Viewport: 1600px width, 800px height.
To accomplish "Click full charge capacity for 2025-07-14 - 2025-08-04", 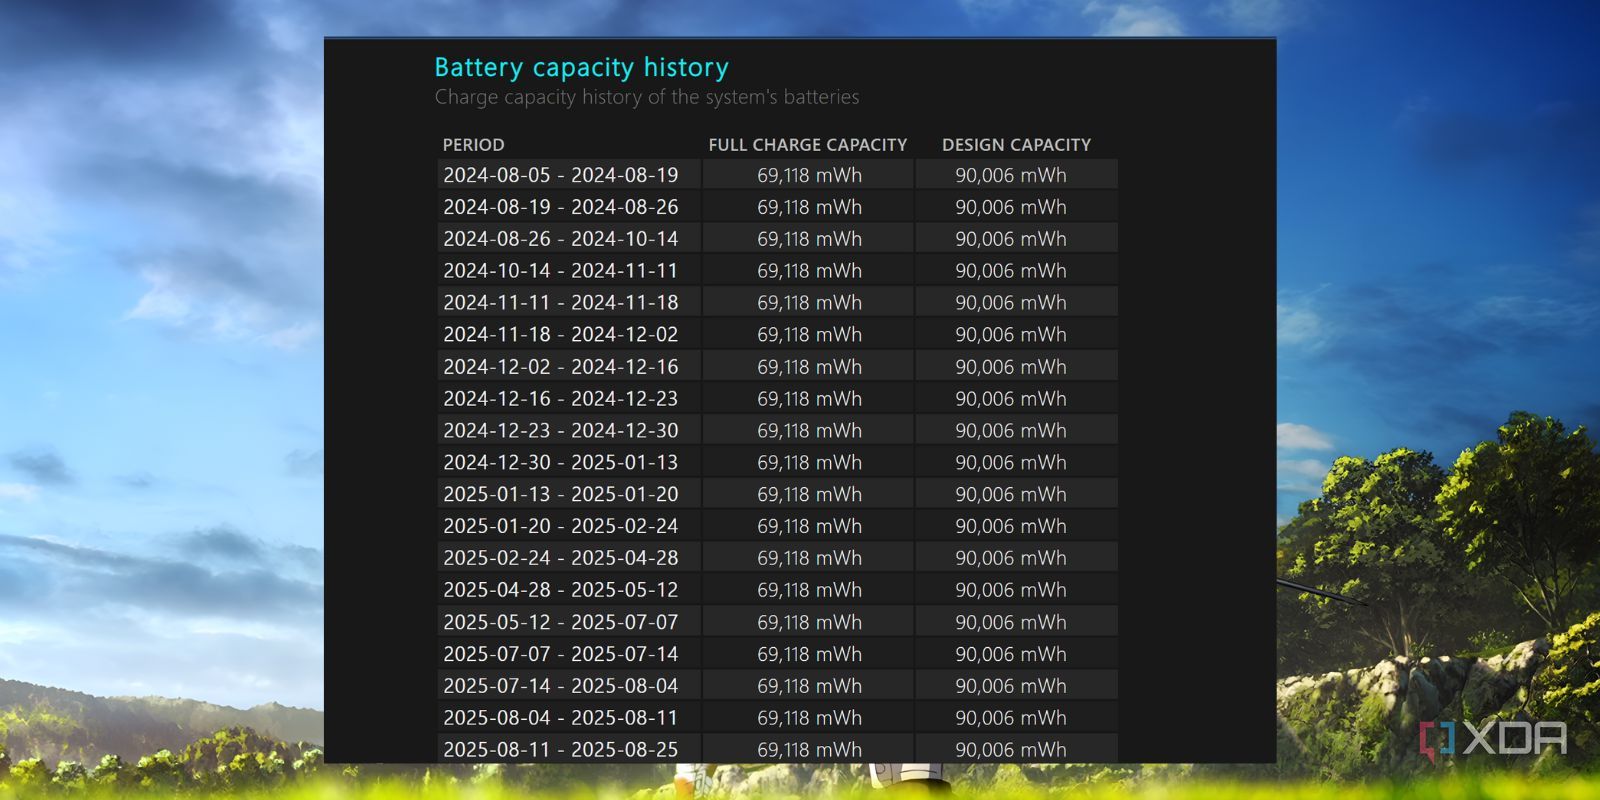I will (809, 686).
